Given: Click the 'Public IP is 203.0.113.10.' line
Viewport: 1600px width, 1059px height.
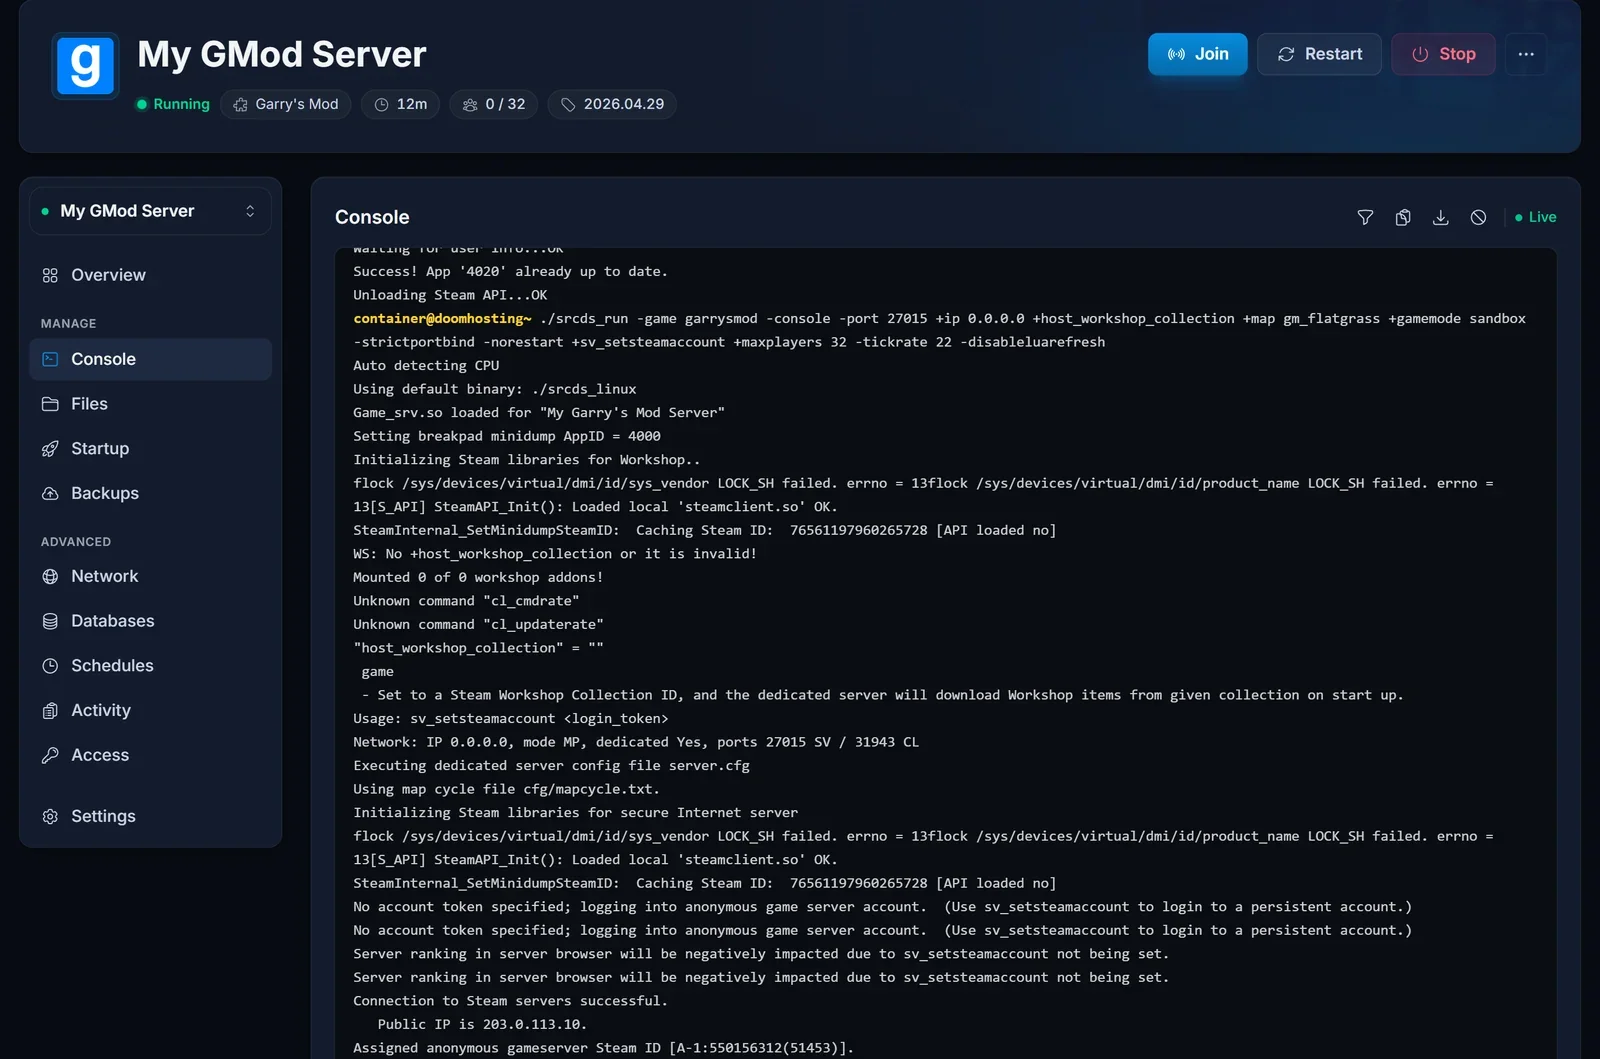Looking at the screenshot, I should tap(482, 1024).
